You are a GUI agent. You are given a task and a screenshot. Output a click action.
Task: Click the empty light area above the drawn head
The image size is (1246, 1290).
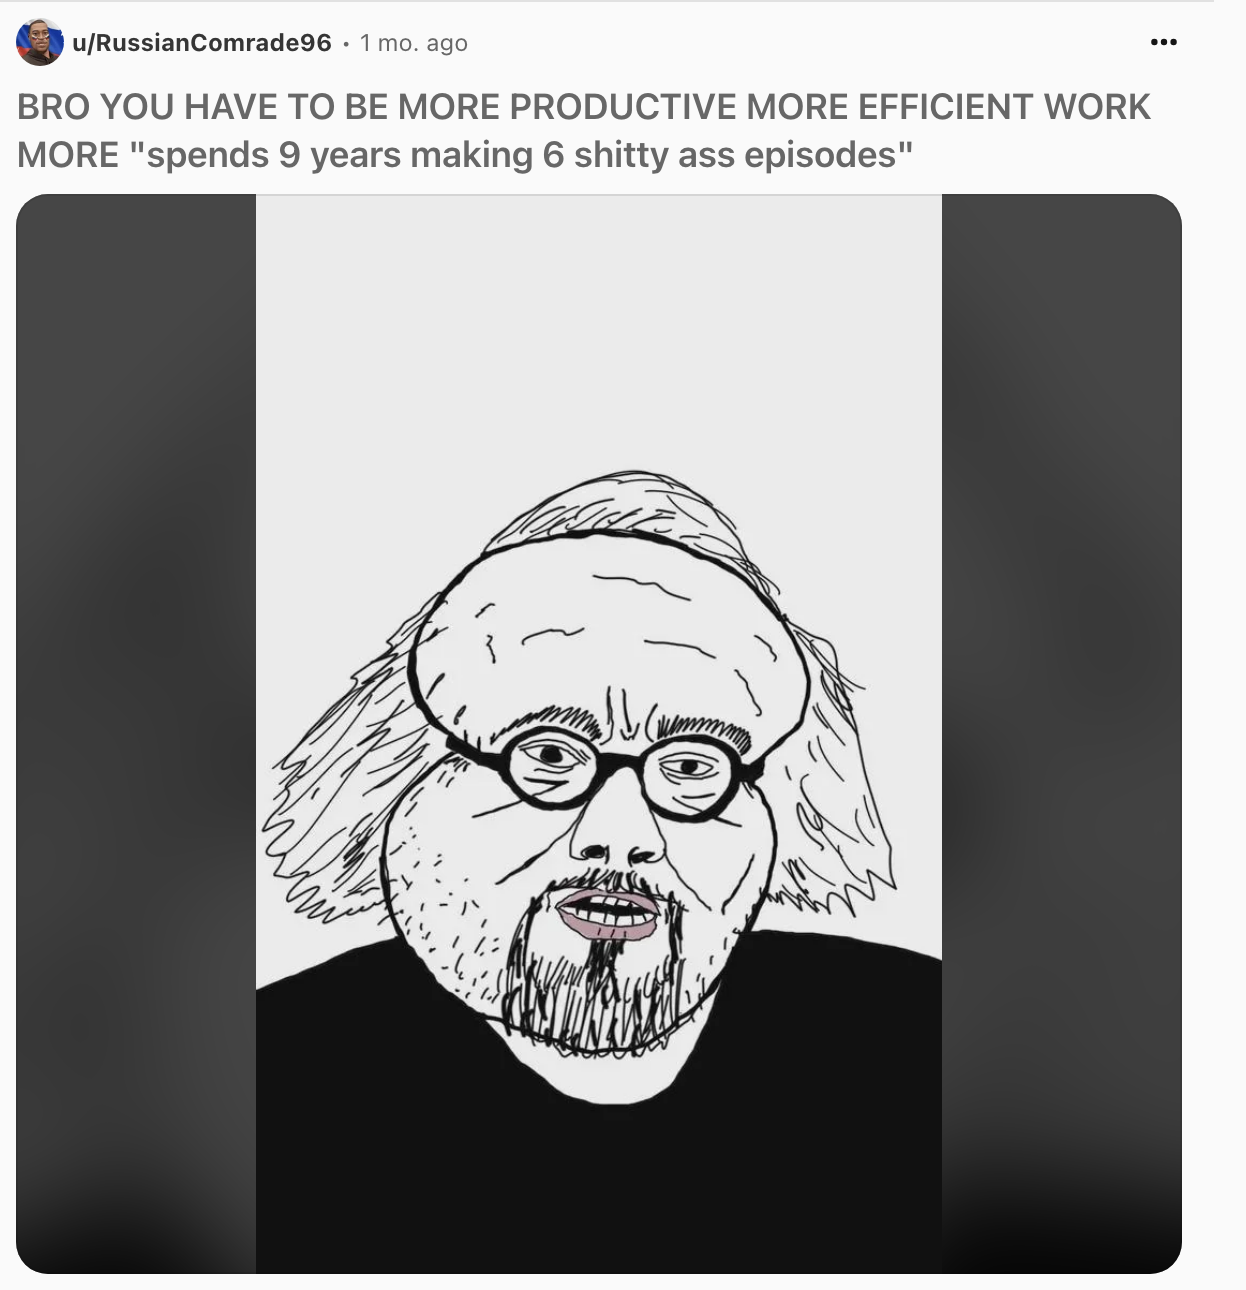(599, 330)
